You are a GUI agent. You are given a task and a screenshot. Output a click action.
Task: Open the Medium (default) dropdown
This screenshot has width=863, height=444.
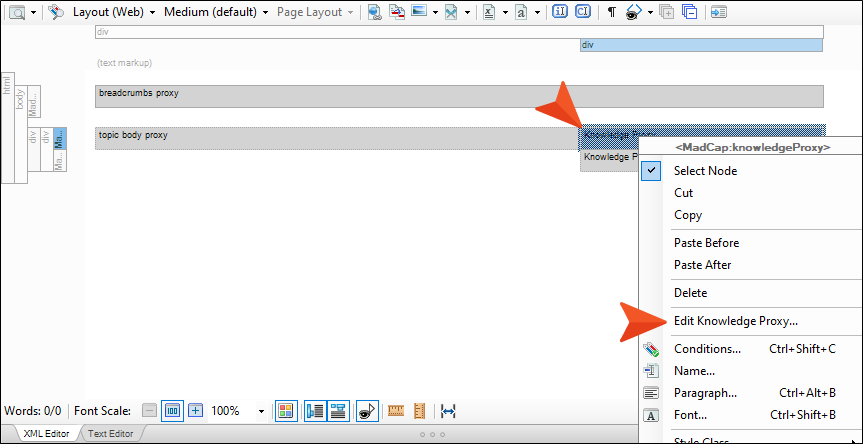[216, 12]
